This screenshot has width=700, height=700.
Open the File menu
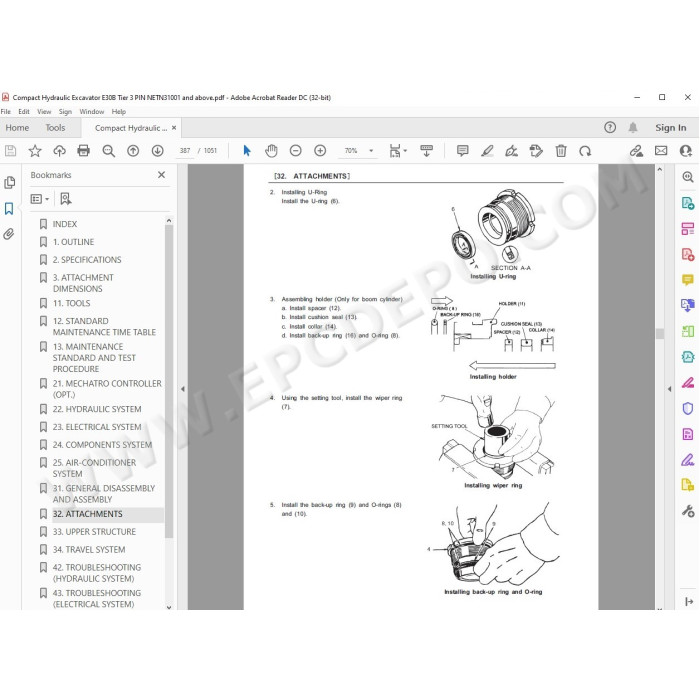pyautogui.click(x=6, y=112)
